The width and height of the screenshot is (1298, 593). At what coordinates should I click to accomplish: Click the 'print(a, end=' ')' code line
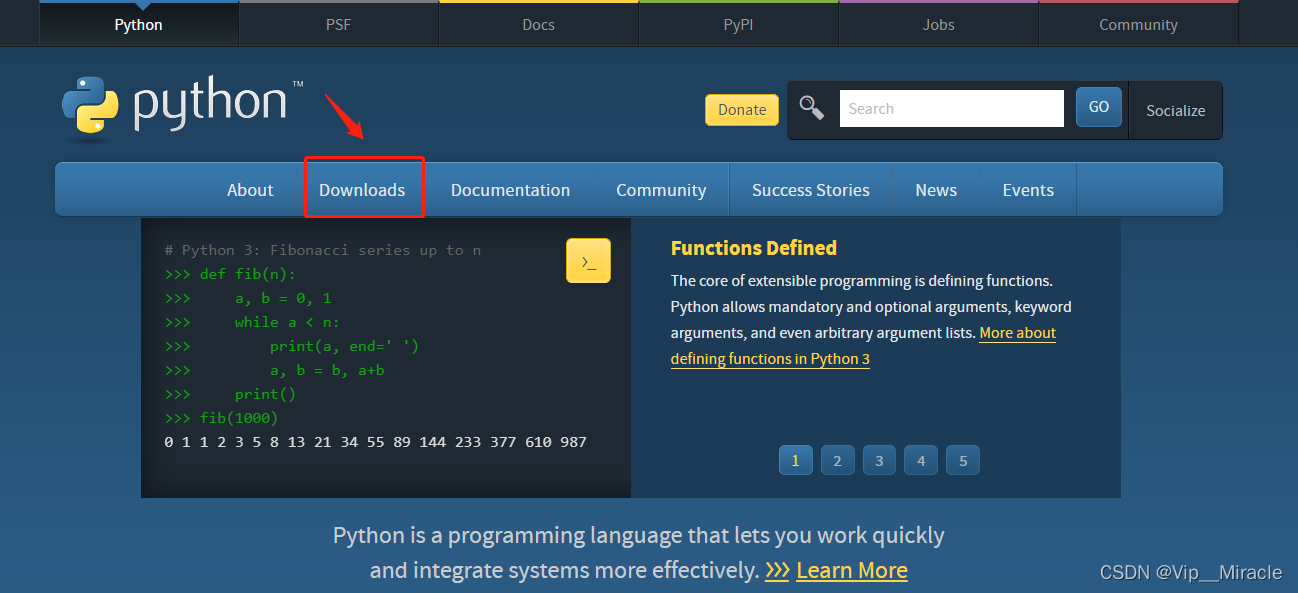[292, 346]
